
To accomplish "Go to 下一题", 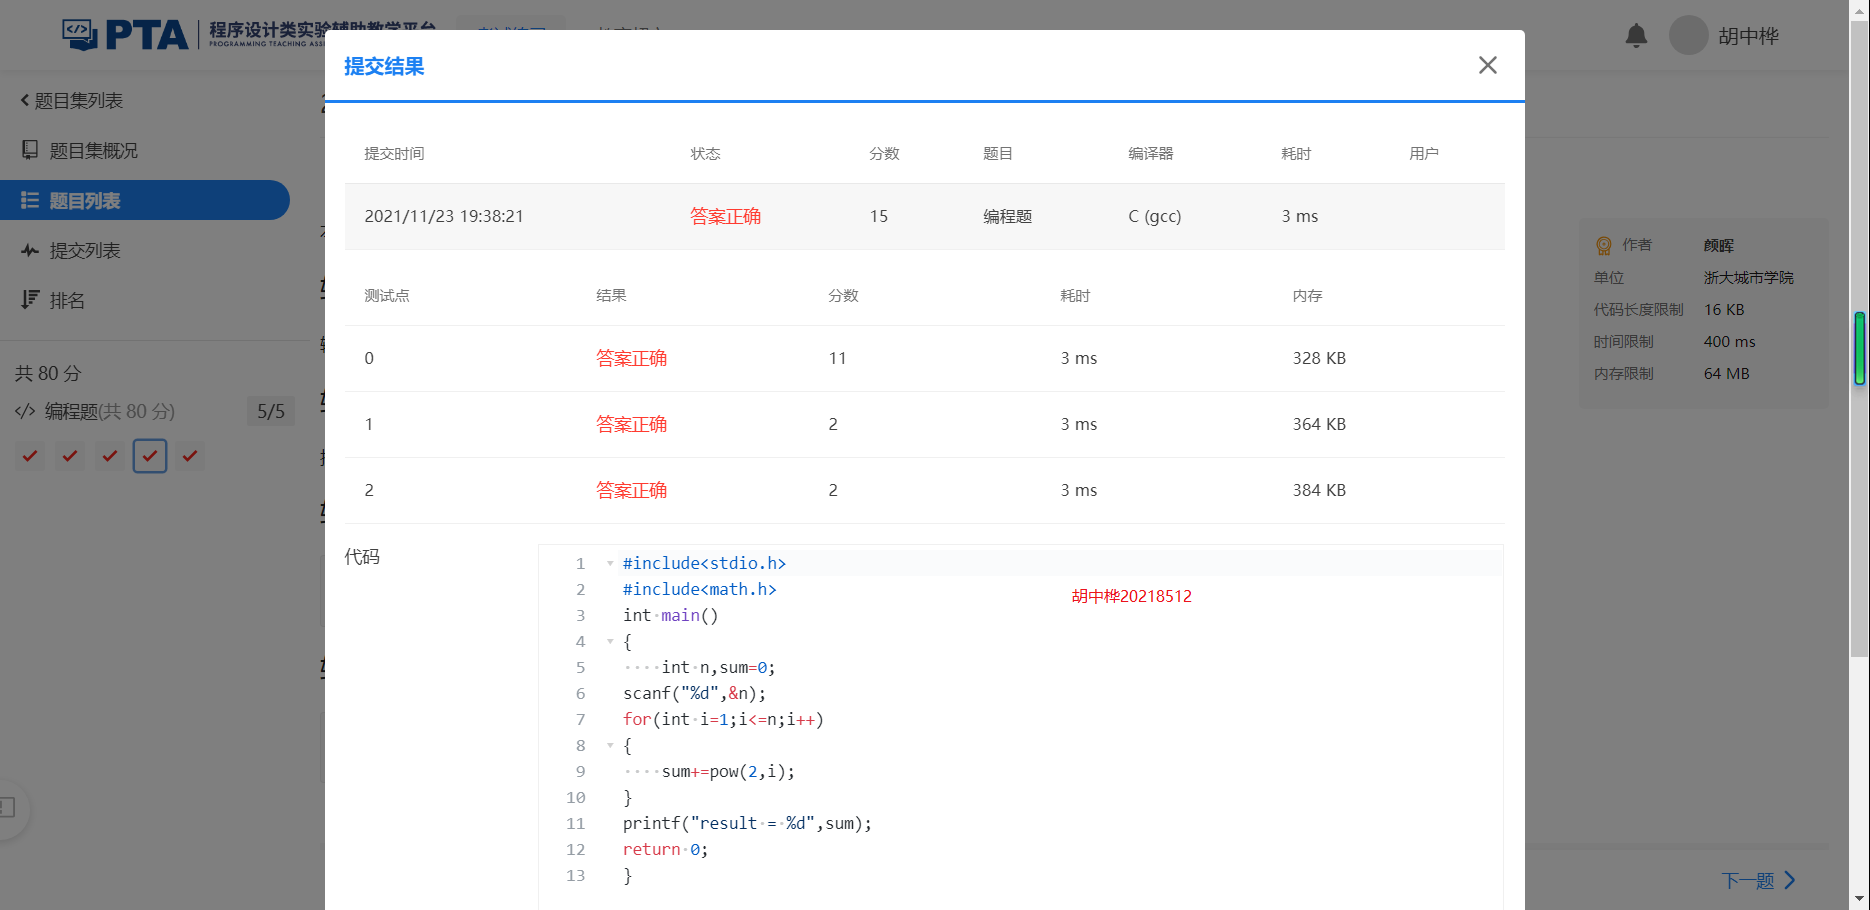I will coord(1758,881).
